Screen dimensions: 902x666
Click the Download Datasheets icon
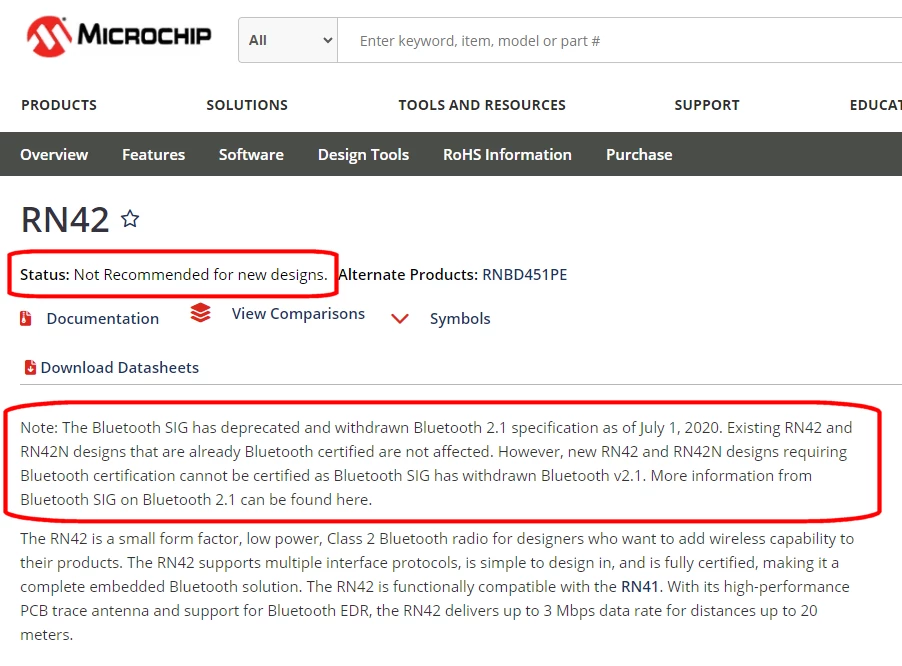[x=30, y=368]
